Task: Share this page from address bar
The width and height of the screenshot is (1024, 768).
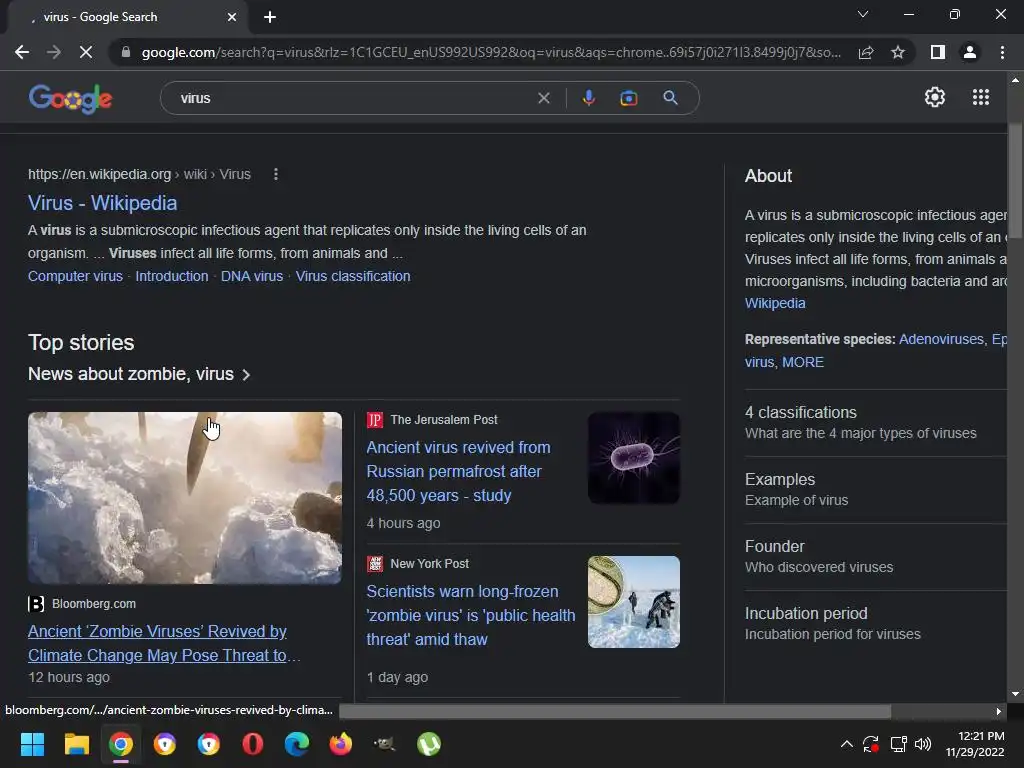Action: [x=866, y=52]
